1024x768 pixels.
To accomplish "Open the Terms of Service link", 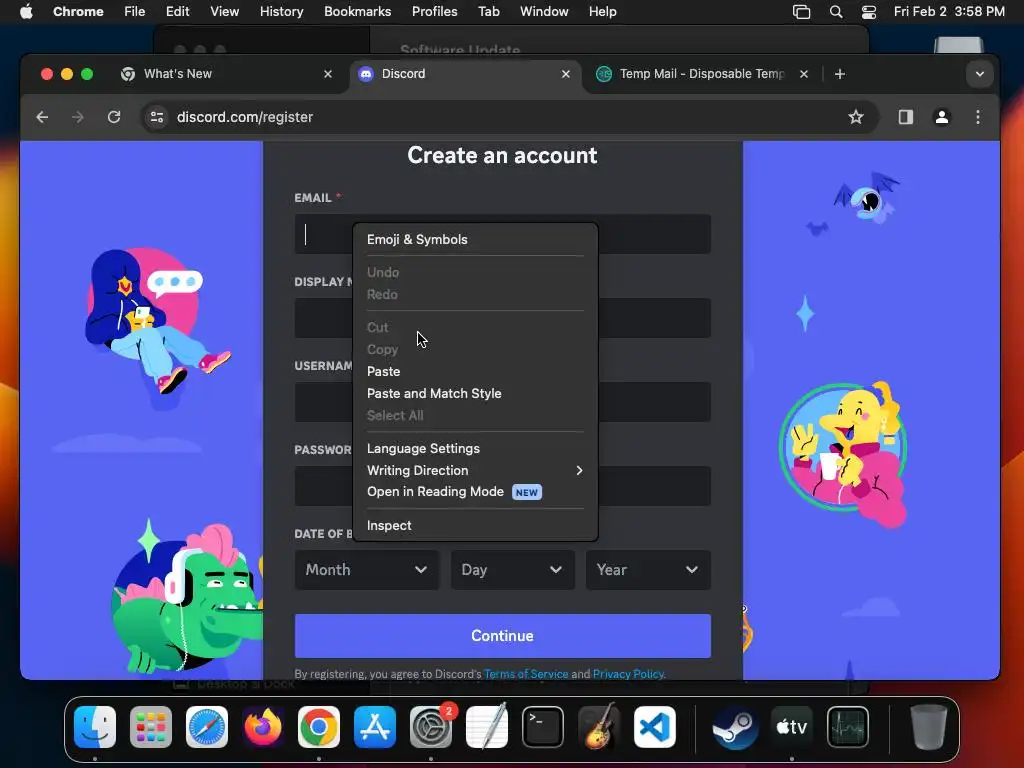I will tap(526, 674).
